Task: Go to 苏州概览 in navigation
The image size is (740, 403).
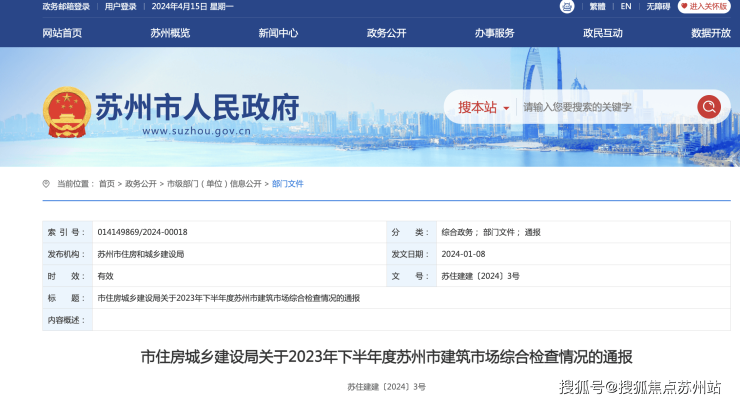Action: 170,33
